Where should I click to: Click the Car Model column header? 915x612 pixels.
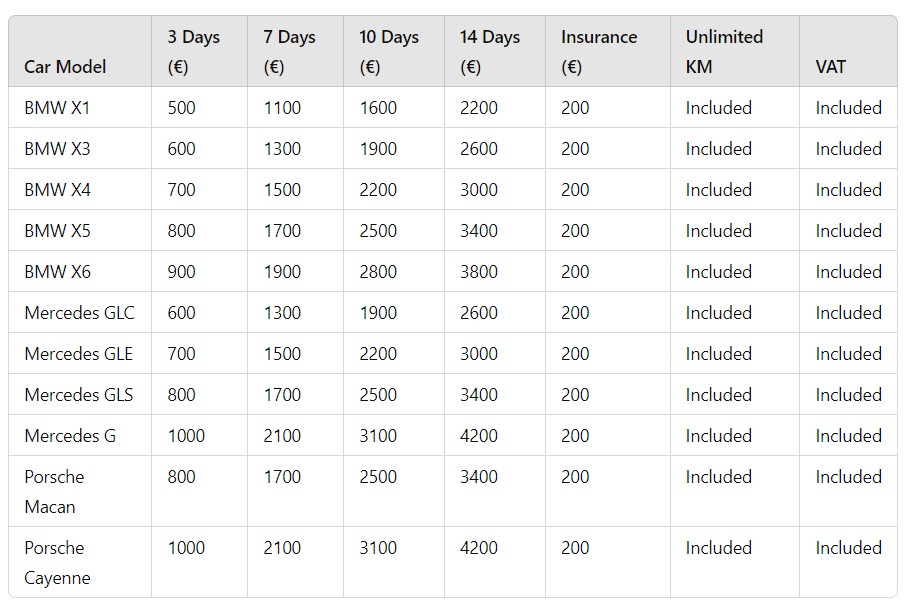(x=65, y=67)
